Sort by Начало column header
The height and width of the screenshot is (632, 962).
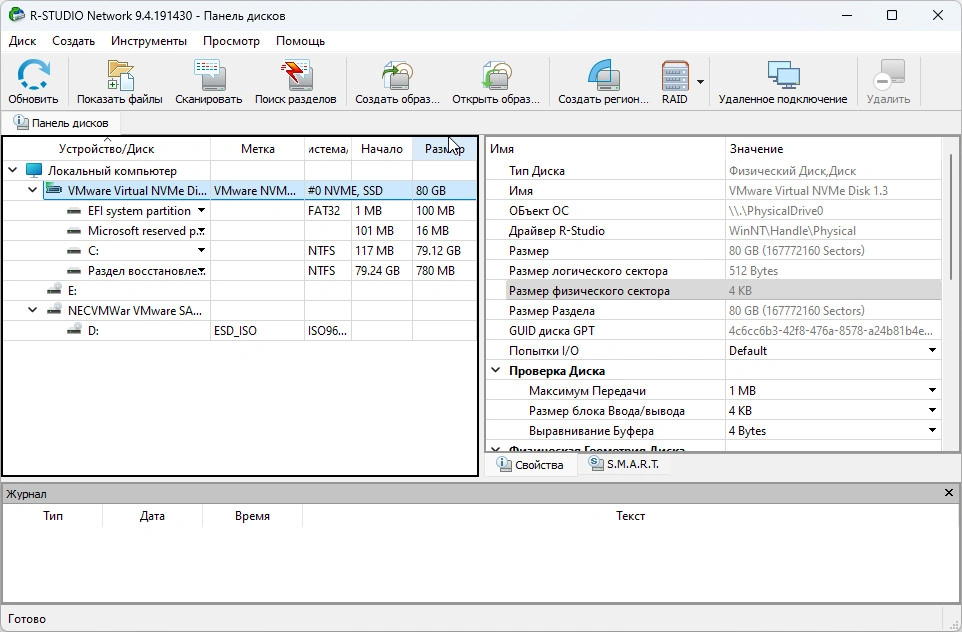coord(382,149)
